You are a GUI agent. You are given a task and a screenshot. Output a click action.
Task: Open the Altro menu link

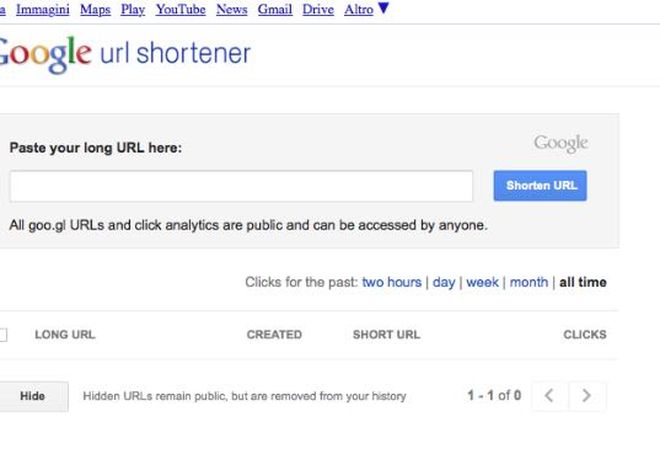pos(359,10)
